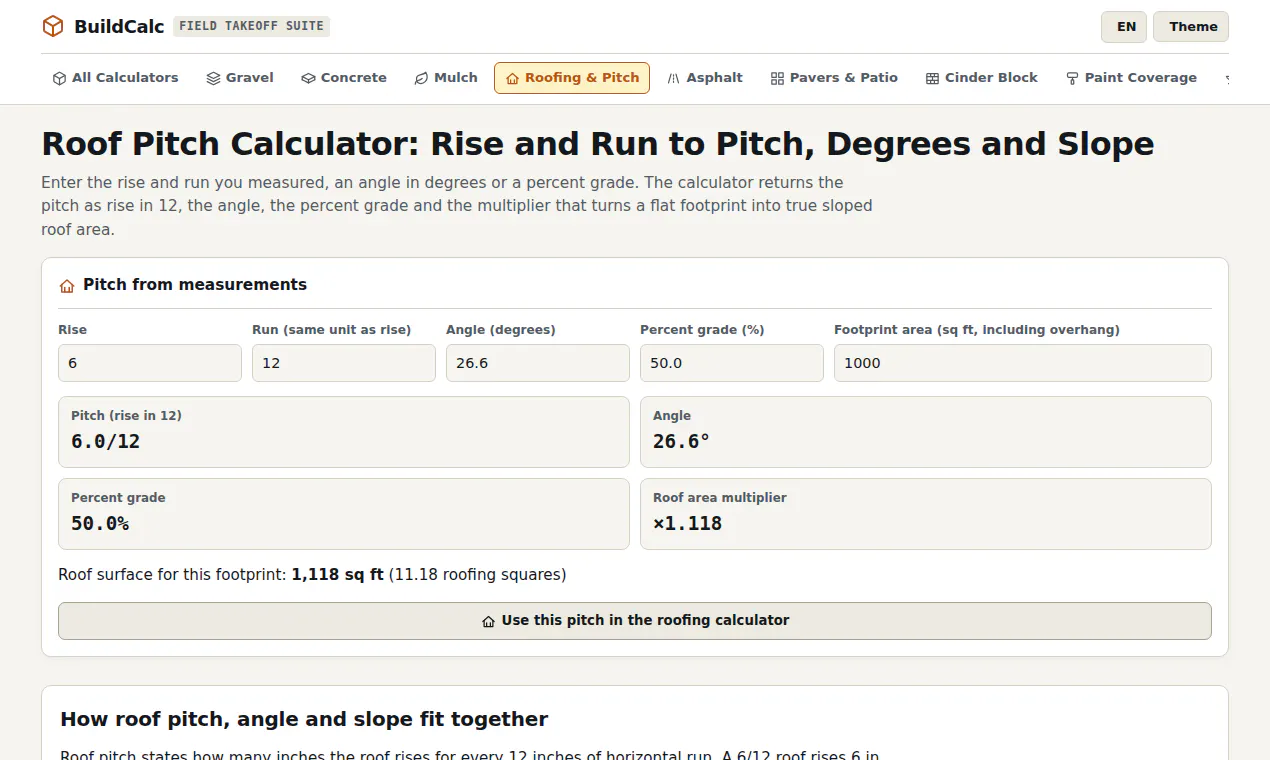Screen dimensions: 1270x760
Task: Click the Percent grade (%) input field
Action: (732, 363)
